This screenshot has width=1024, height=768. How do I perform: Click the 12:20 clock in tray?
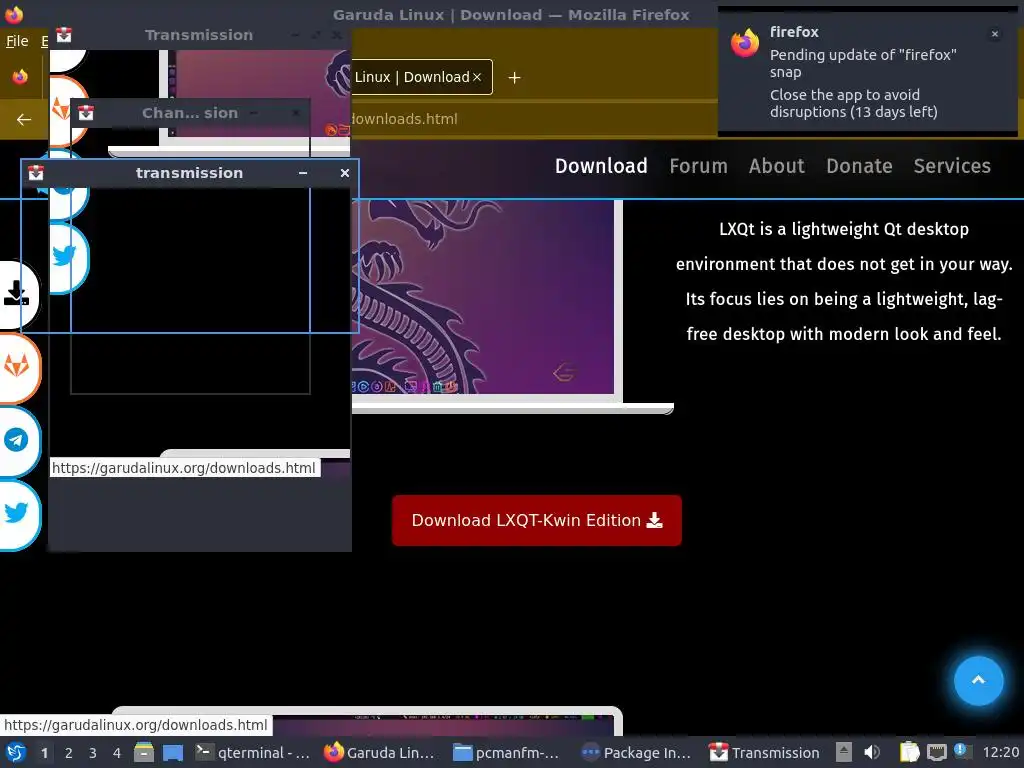[1000, 752]
